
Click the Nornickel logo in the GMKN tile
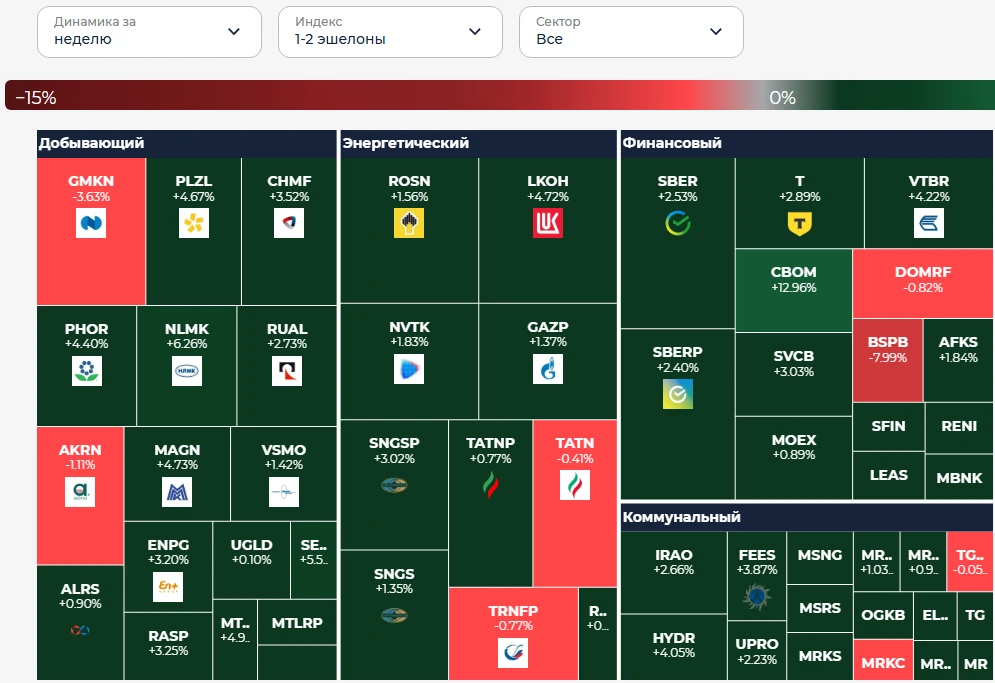point(91,223)
